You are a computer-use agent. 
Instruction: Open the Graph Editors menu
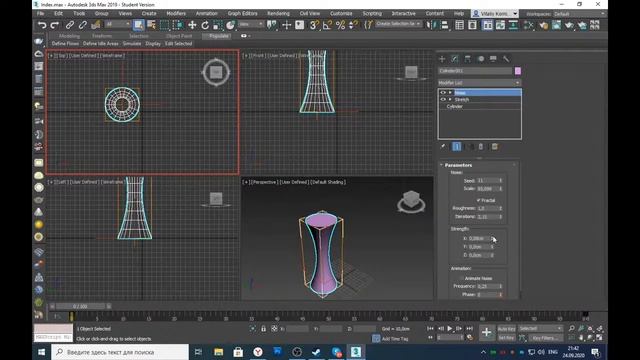point(242,13)
